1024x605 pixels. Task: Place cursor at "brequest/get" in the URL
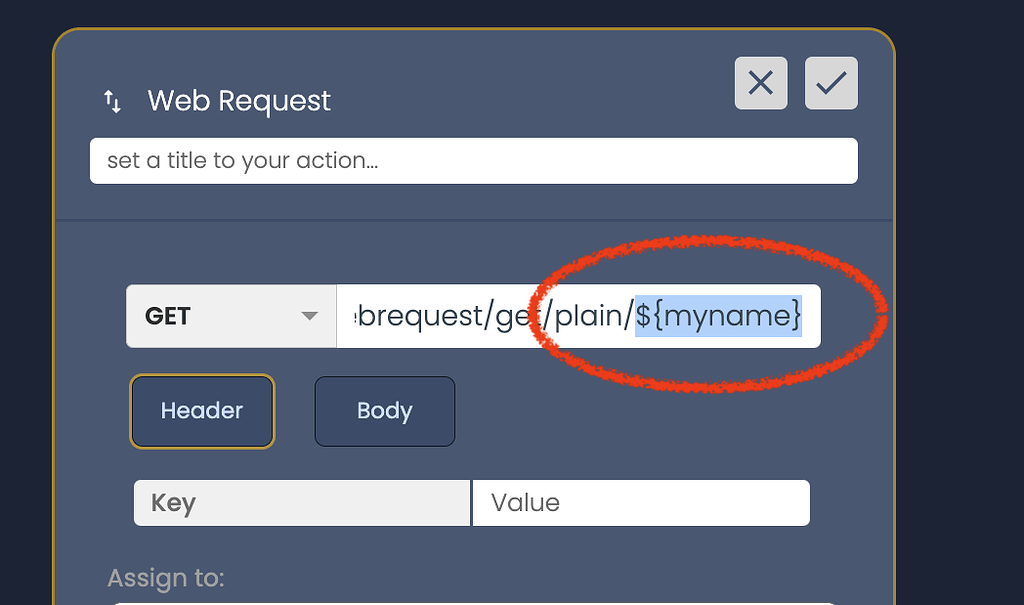click(x=440, y=316)
